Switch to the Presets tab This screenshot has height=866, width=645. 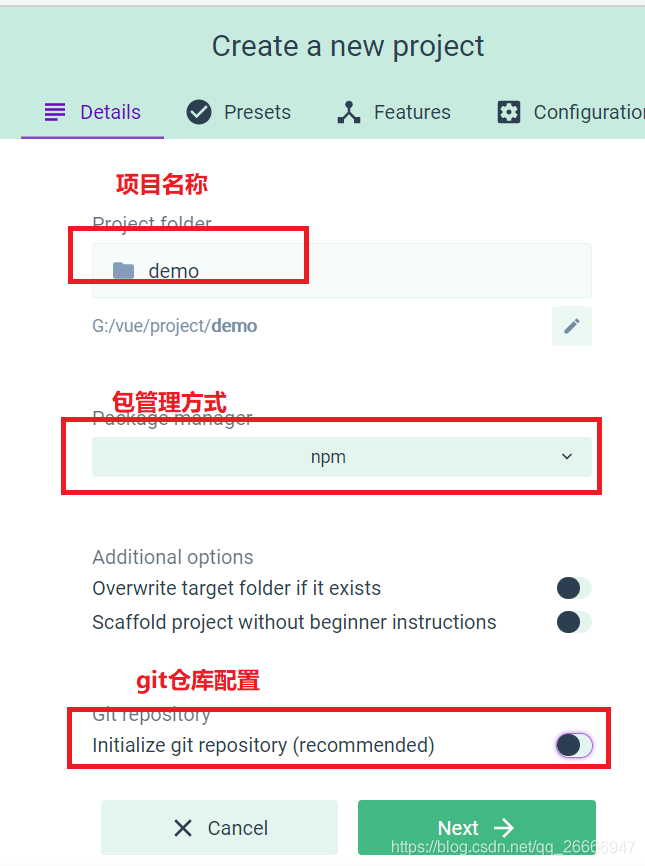click(x=239, y=112)
